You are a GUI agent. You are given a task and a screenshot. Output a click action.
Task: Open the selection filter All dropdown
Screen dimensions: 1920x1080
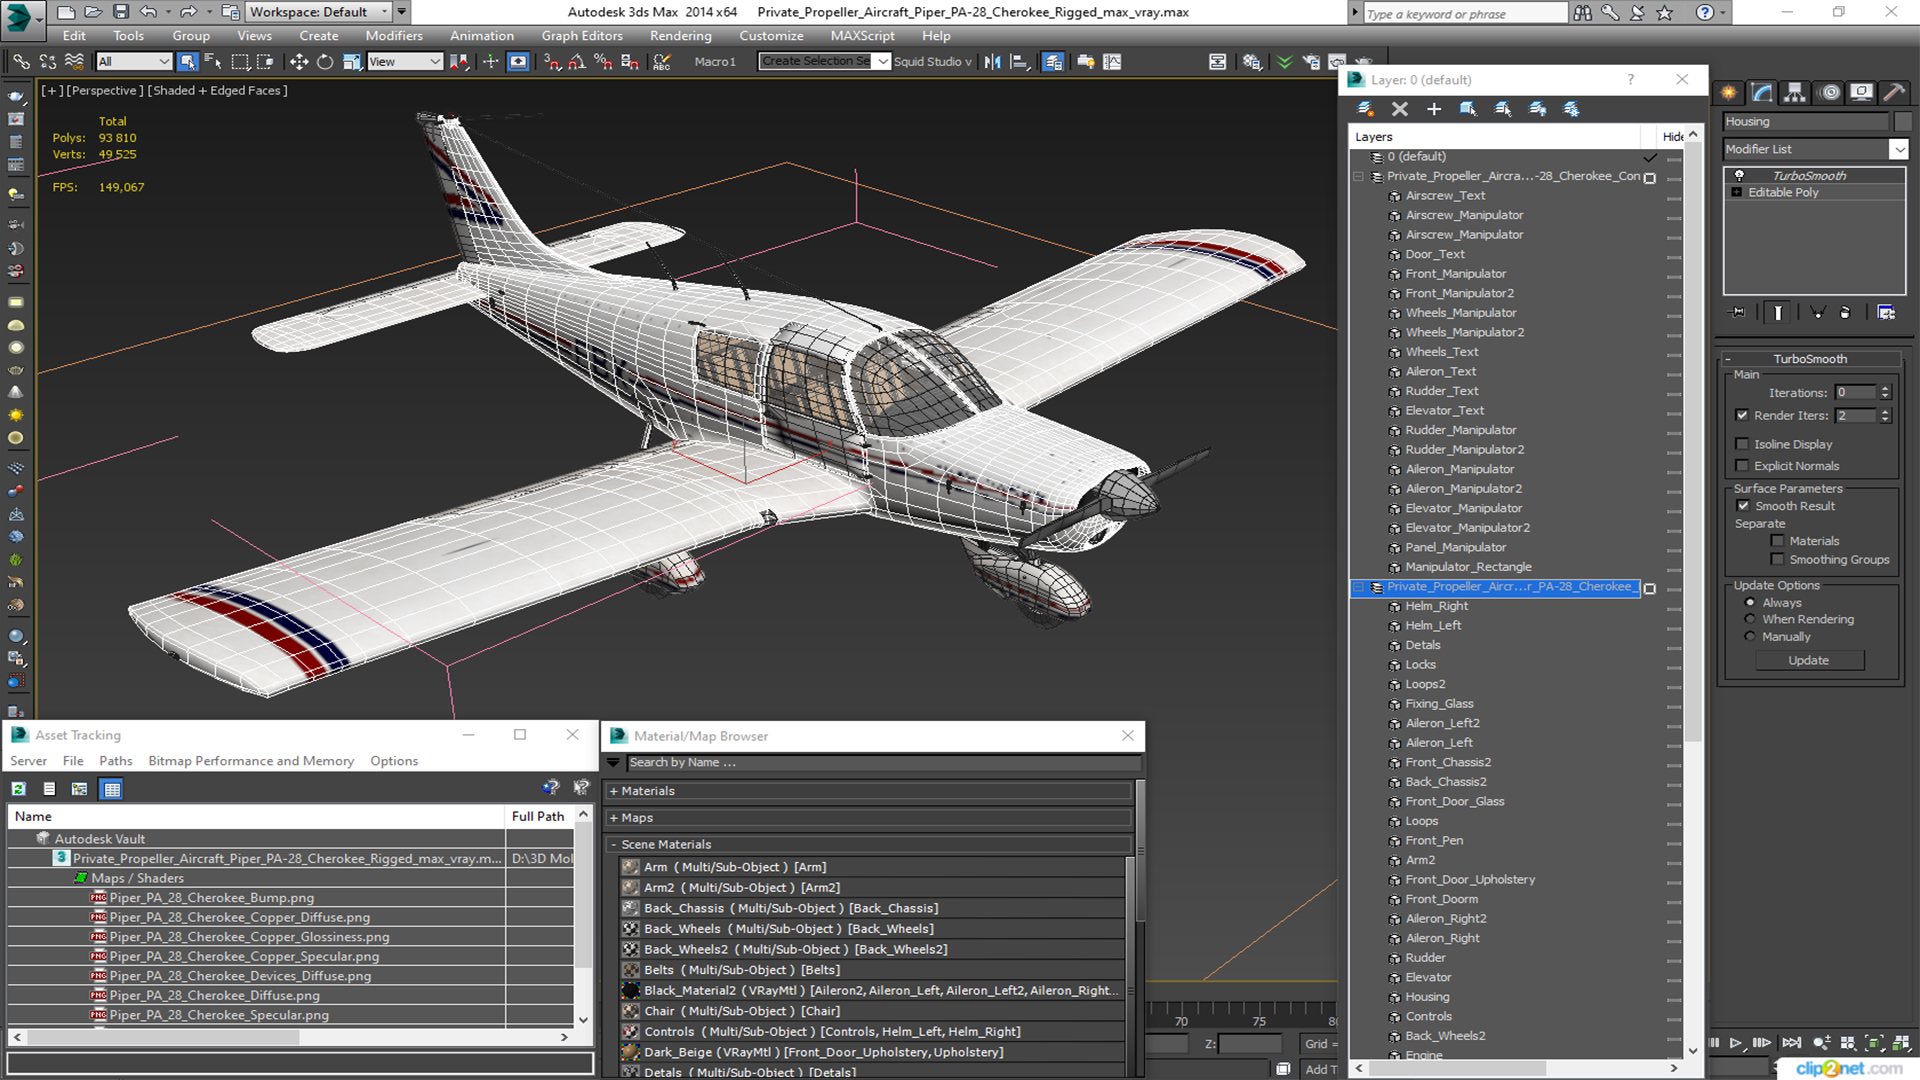coord(135,62)
